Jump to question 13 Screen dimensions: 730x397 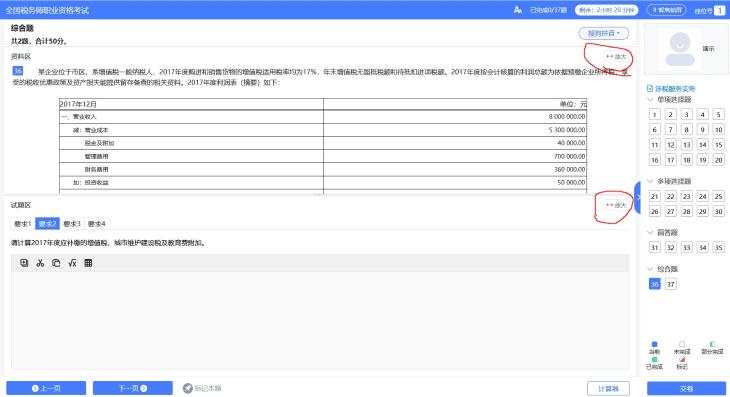point(686,145)
